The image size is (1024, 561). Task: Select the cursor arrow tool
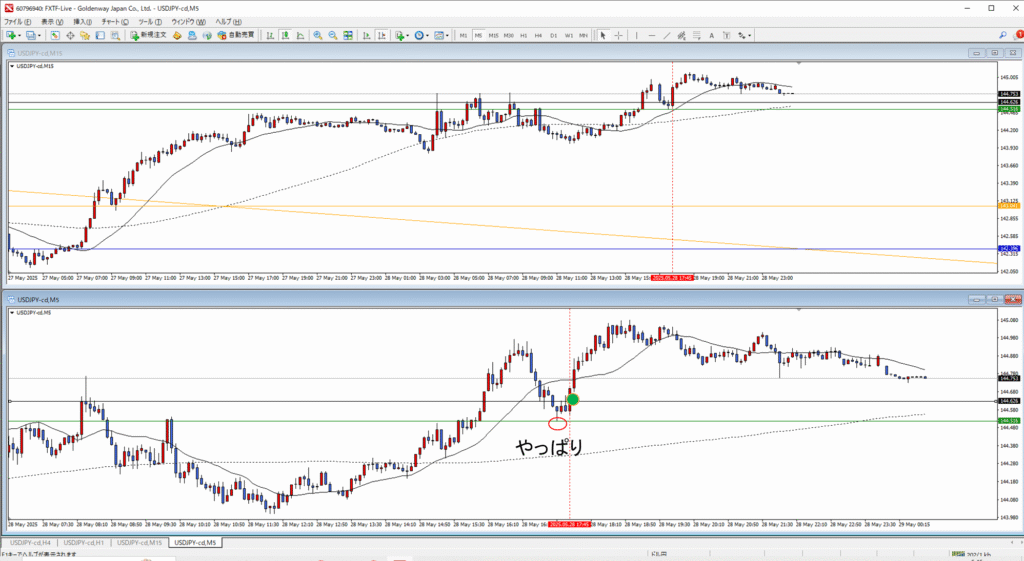click(x=603, y=35)
